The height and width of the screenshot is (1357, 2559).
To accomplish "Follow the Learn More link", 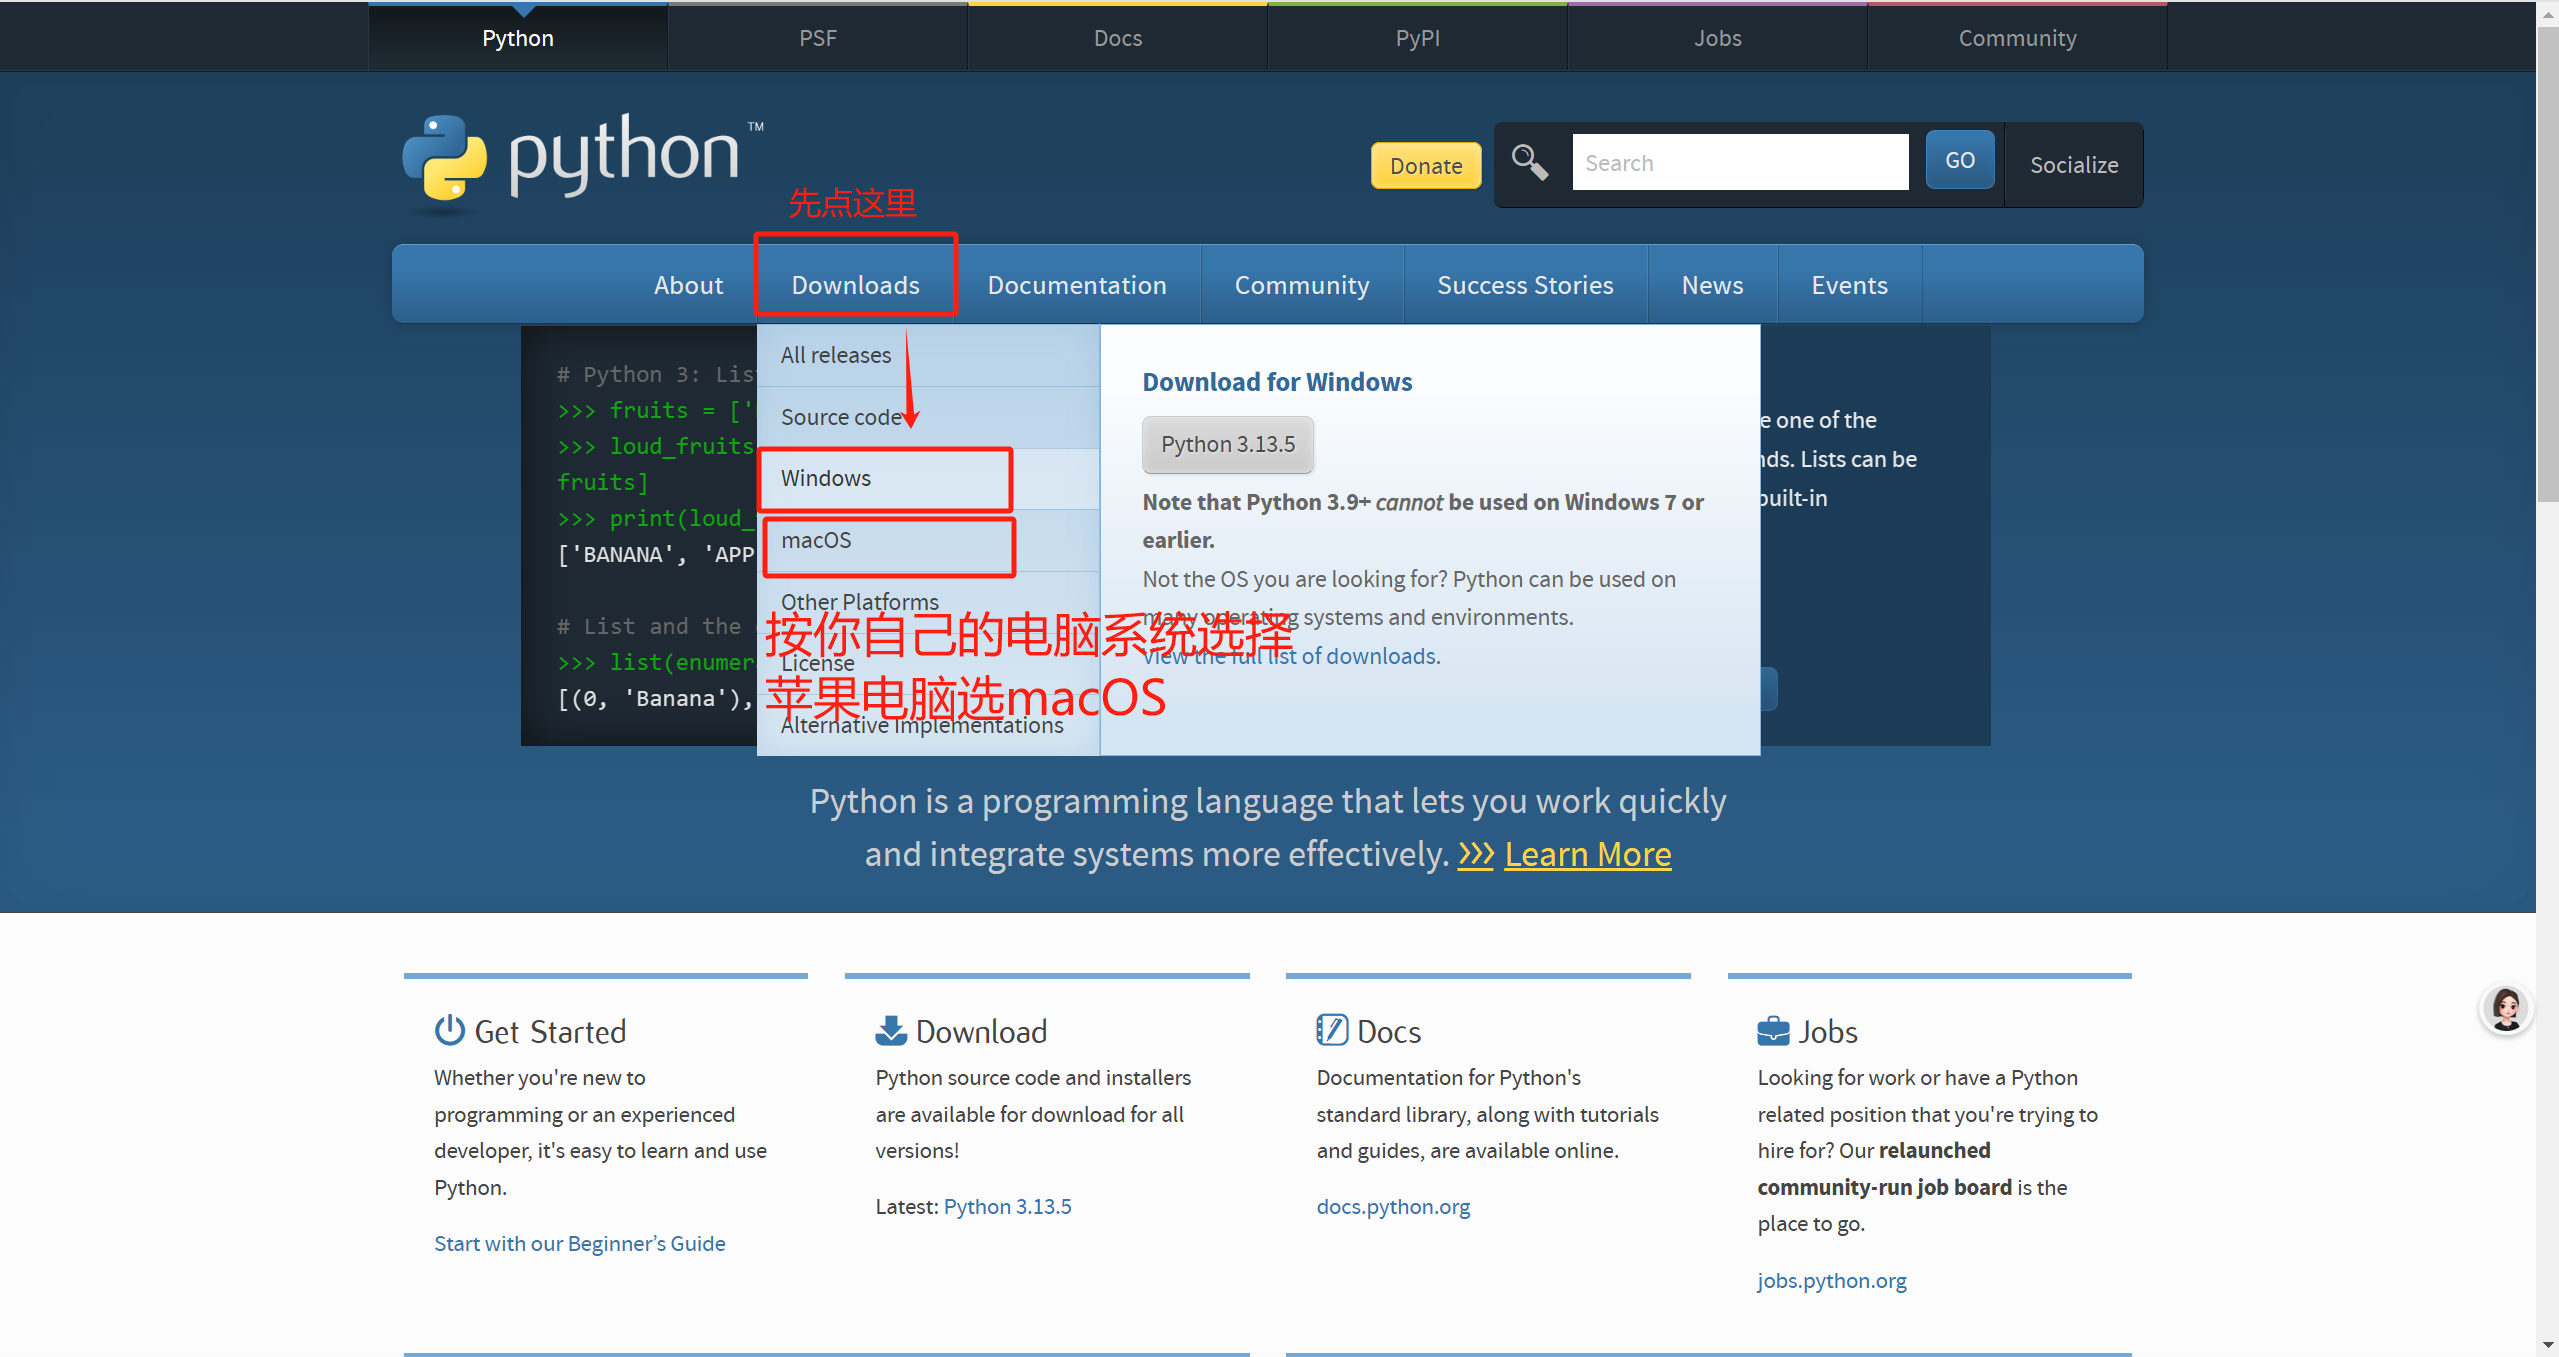I will pos(1587,854).
